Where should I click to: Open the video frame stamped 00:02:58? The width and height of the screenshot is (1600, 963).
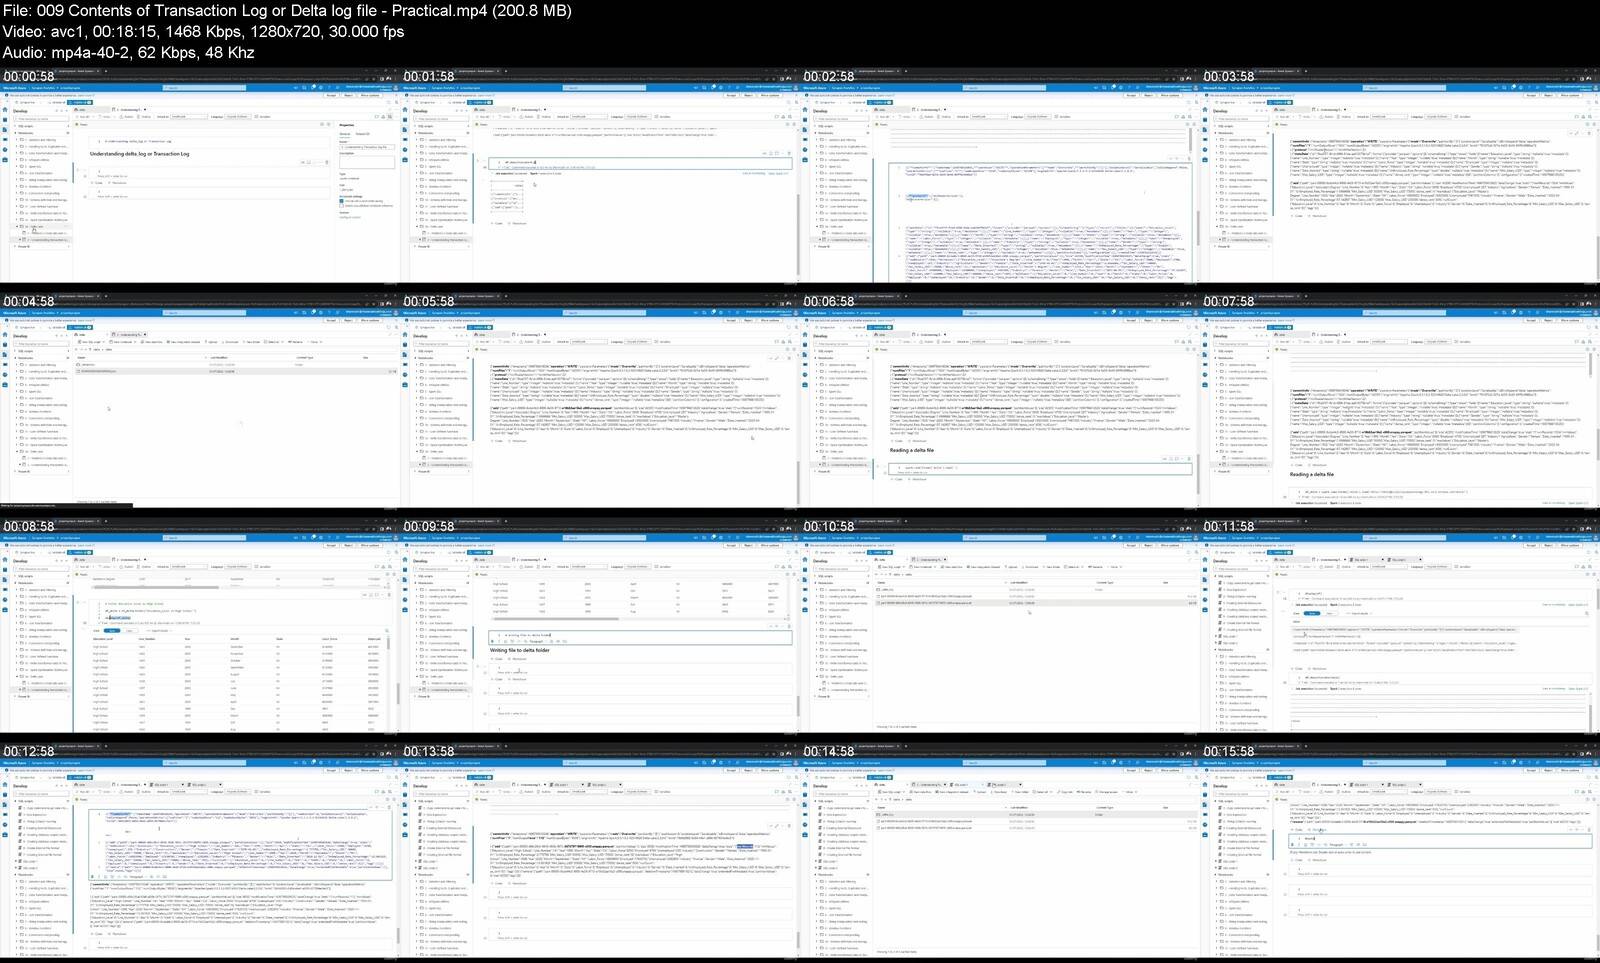(x=1000, y=176)
